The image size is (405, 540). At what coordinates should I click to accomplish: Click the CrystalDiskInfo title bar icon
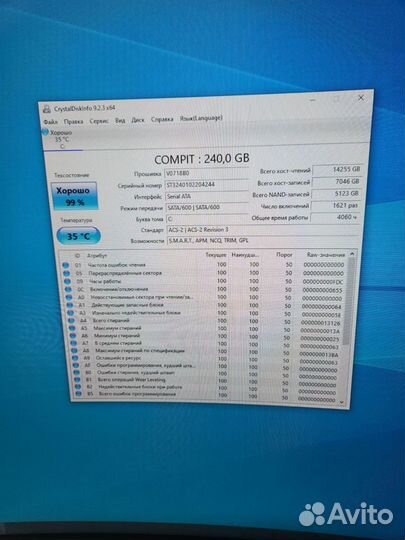coord(46,110)
